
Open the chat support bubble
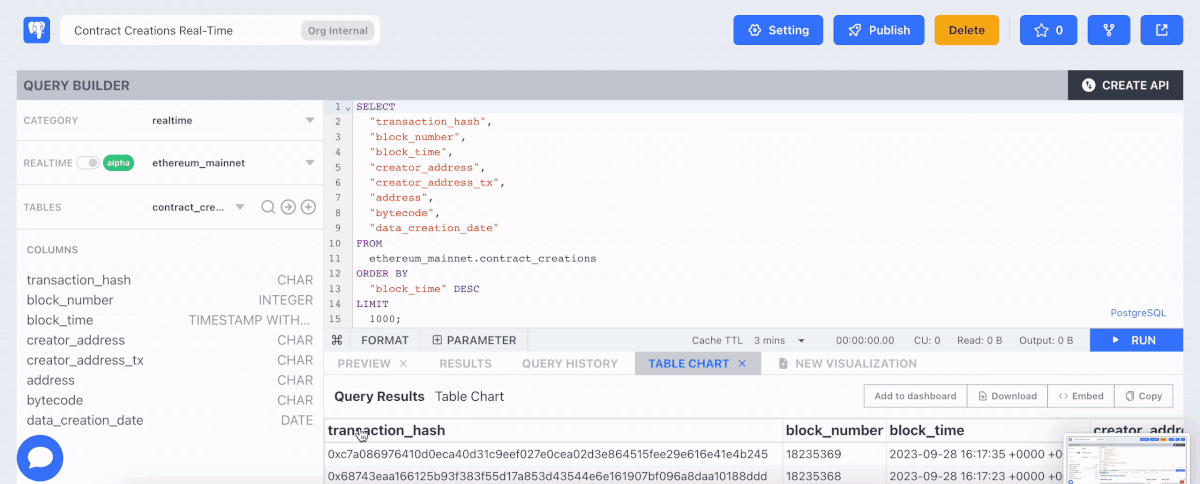click(40, 458)
